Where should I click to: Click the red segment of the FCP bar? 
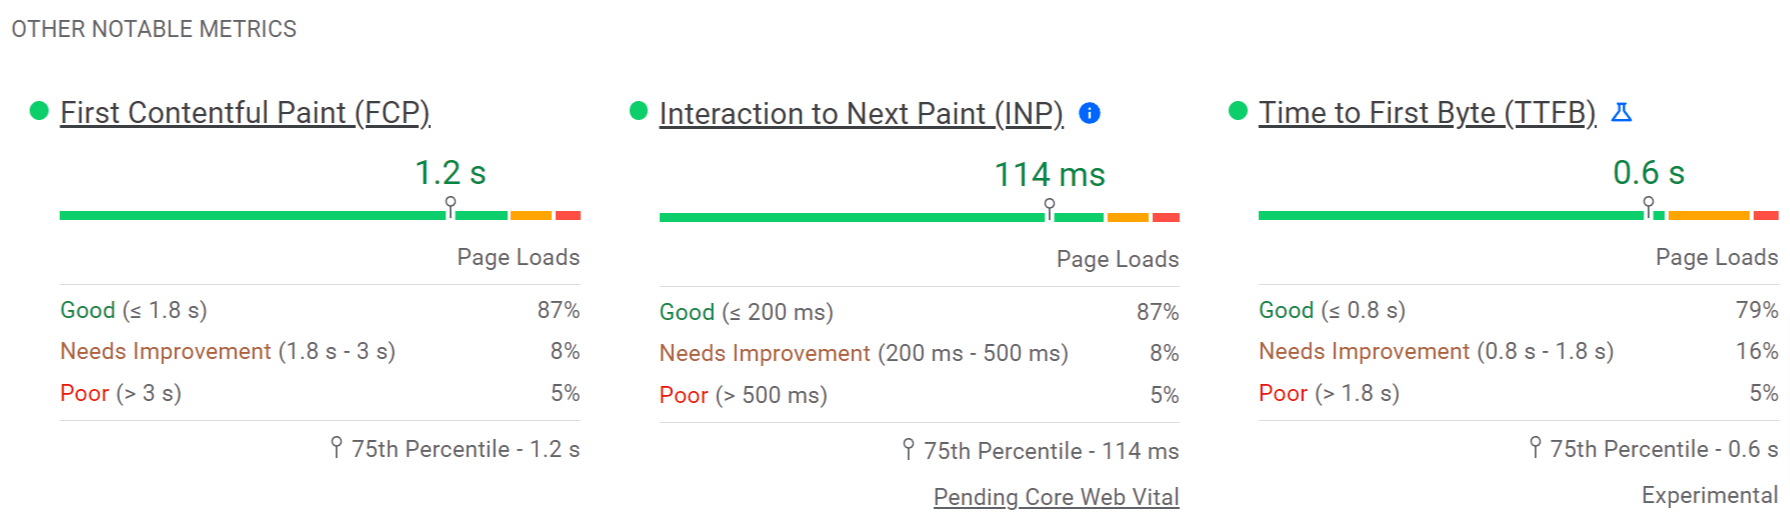tap(568, 215)
